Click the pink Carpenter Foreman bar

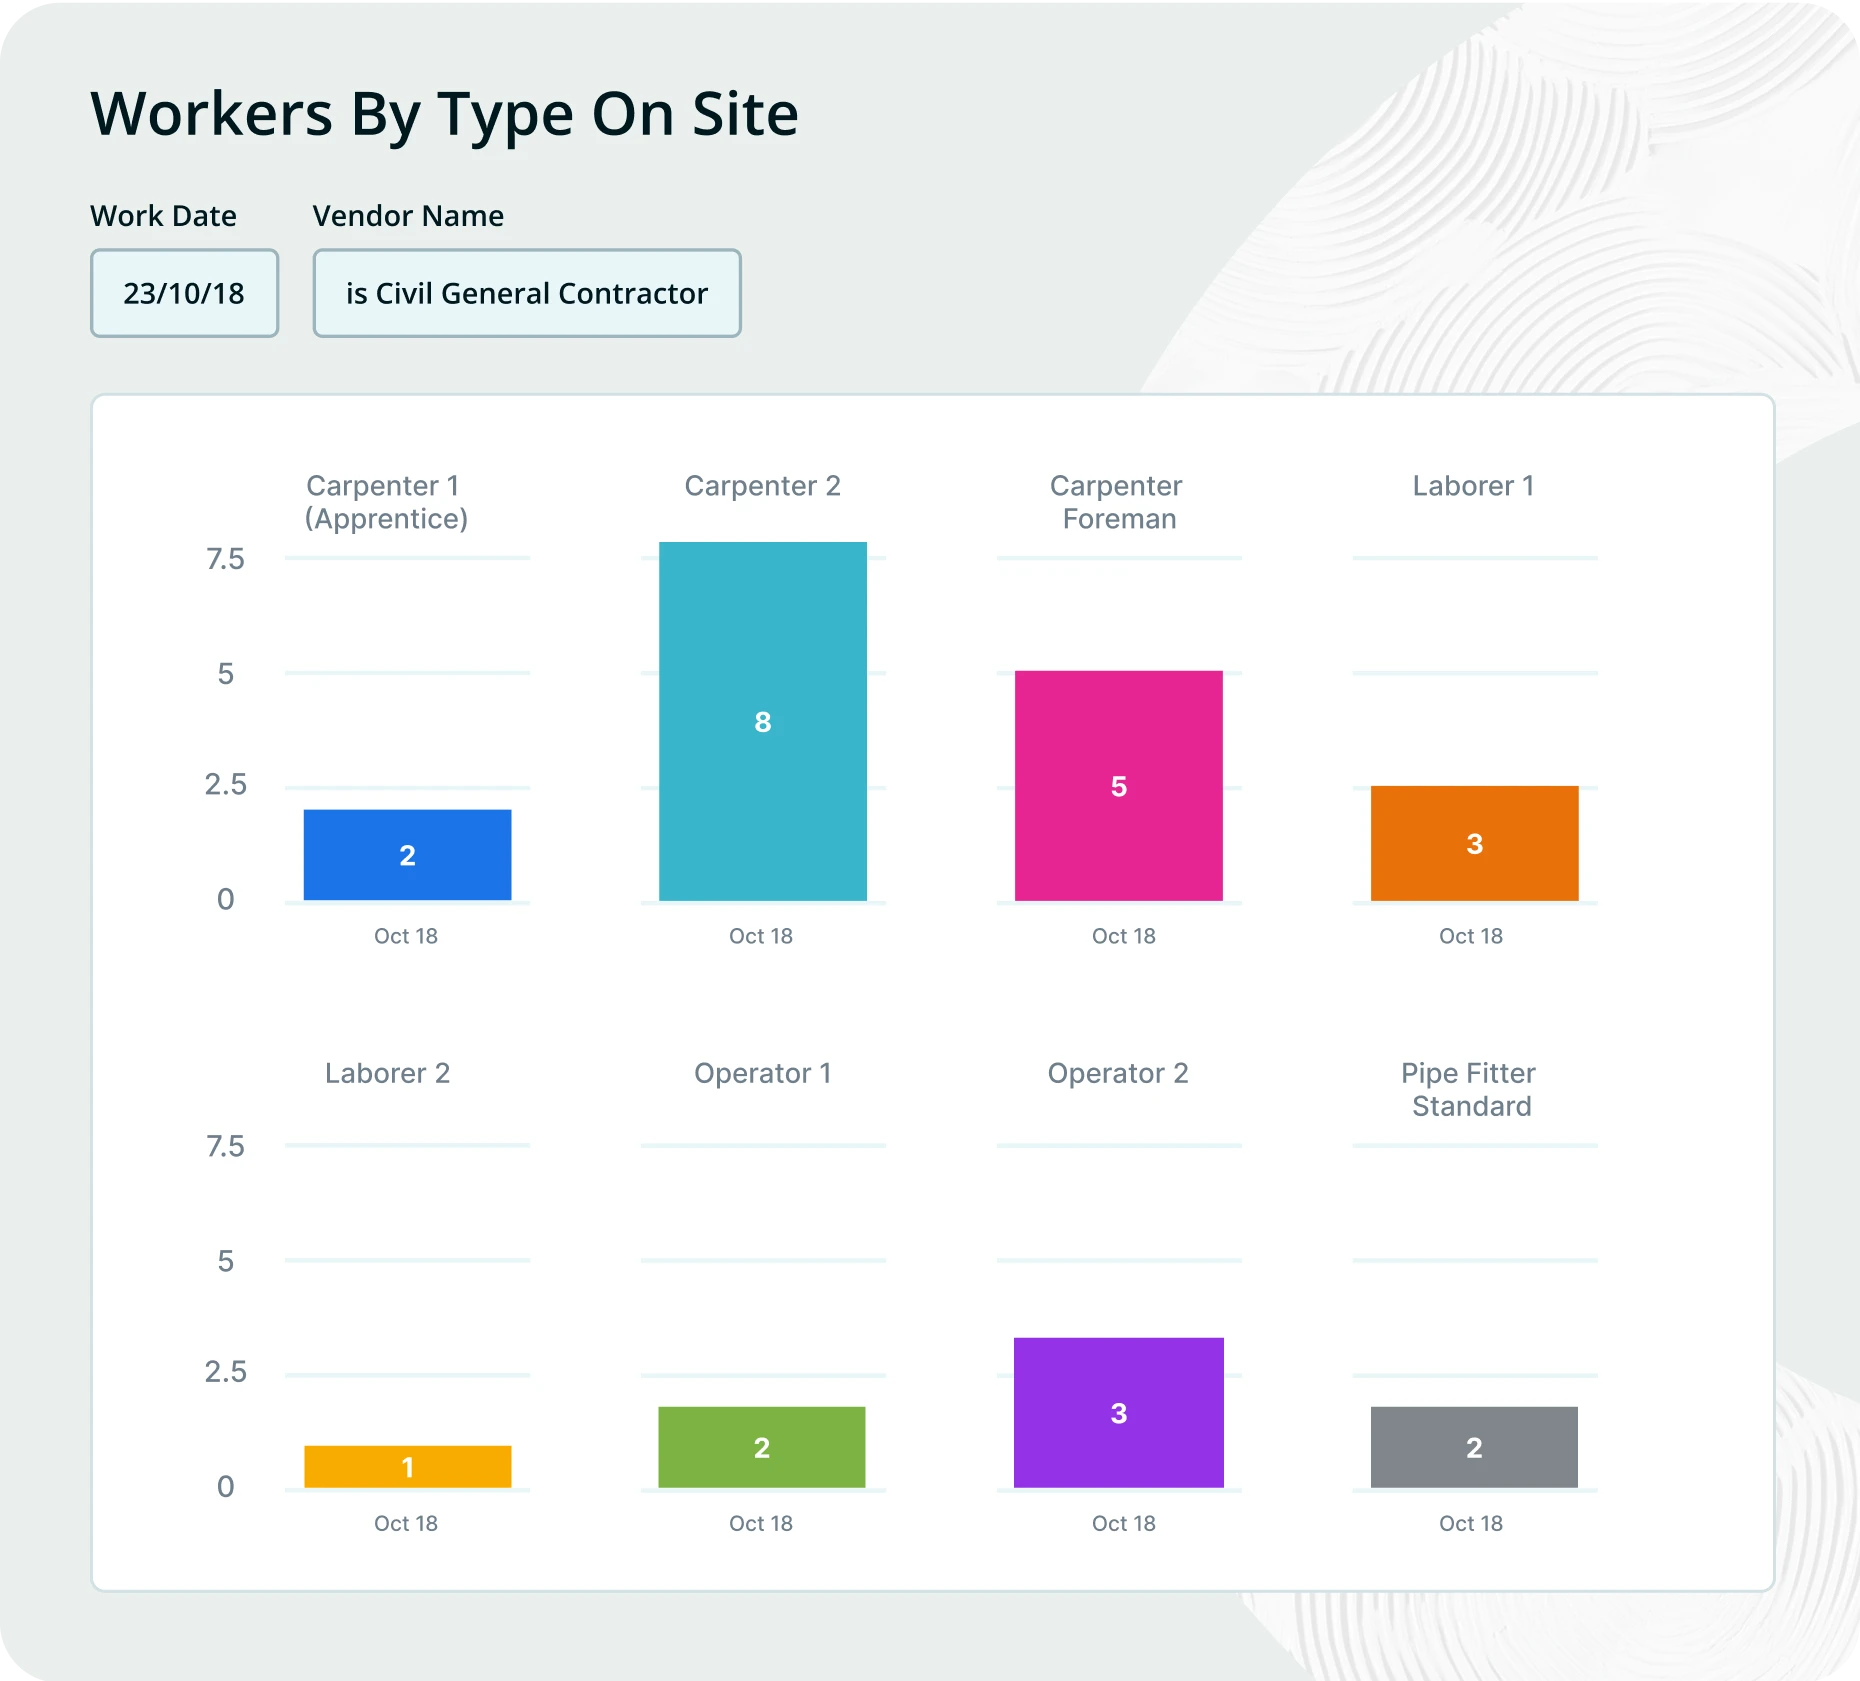[x=1118, y=786]
